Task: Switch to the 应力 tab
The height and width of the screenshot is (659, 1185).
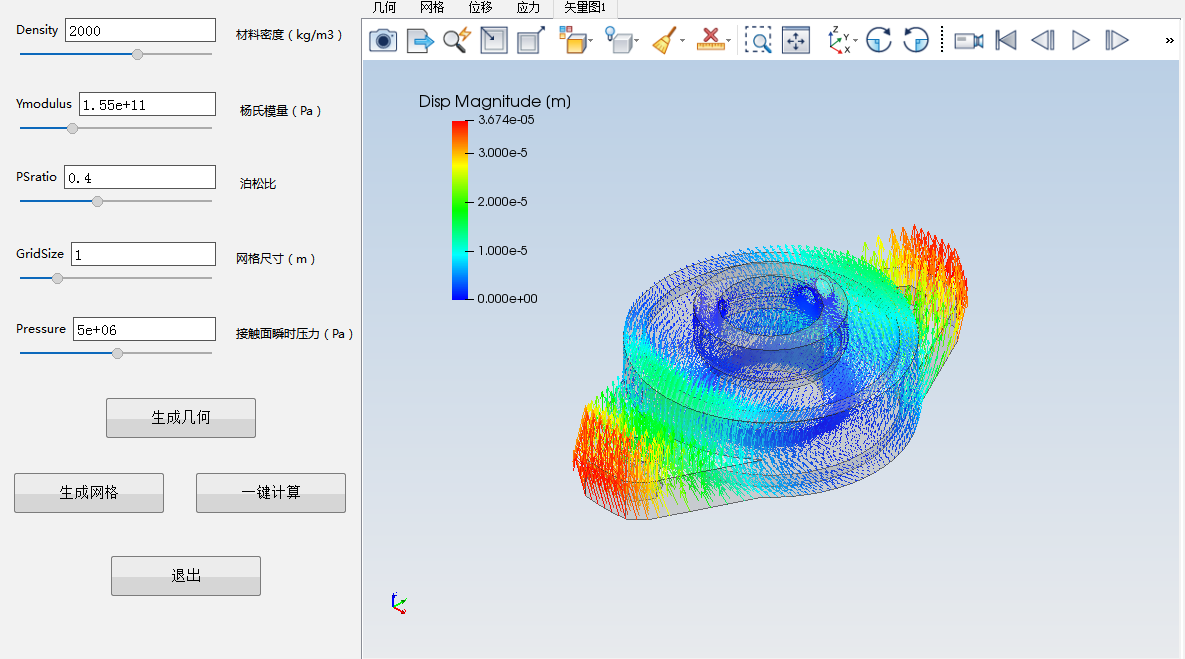Action: click(528, 8)
